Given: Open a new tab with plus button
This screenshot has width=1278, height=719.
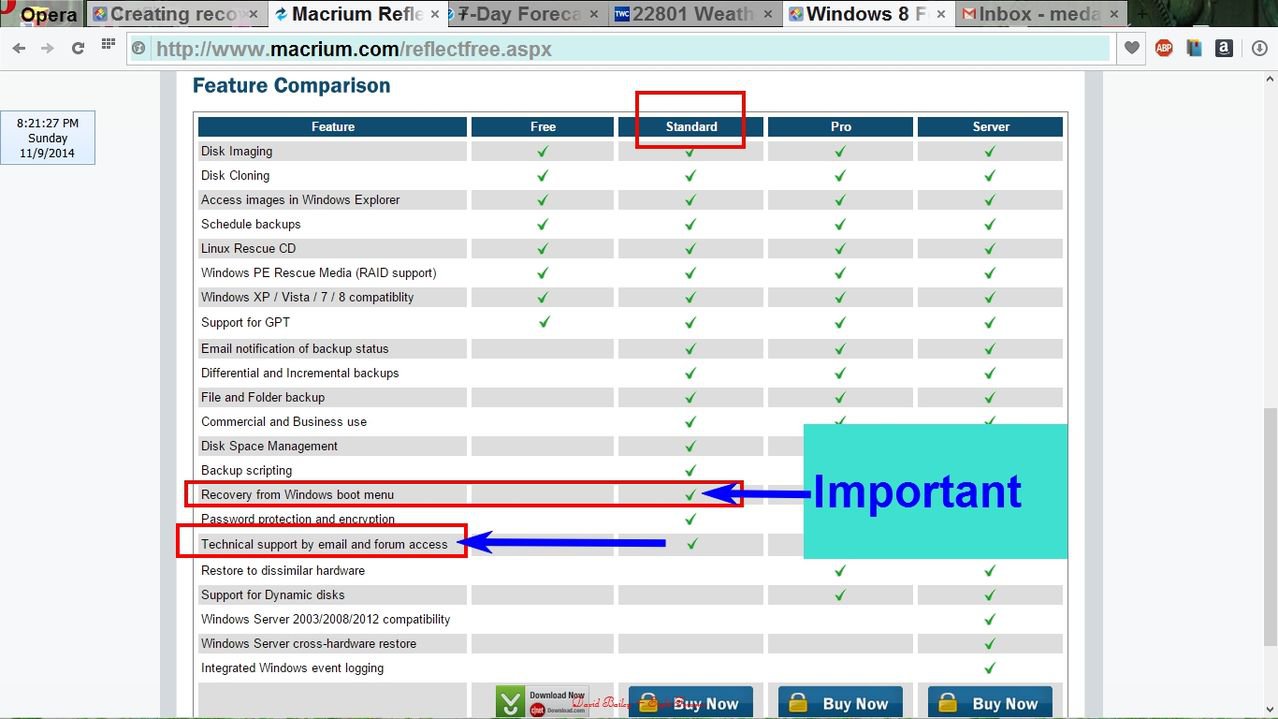Looking at the screenshot, I should pos(1140,14).
